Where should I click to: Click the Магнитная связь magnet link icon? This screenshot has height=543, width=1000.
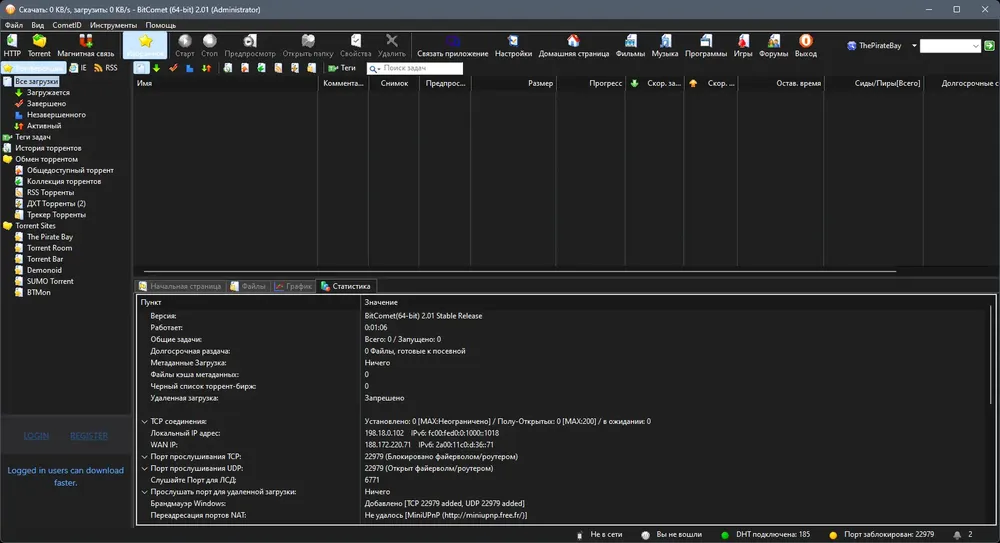click(85, 45)
